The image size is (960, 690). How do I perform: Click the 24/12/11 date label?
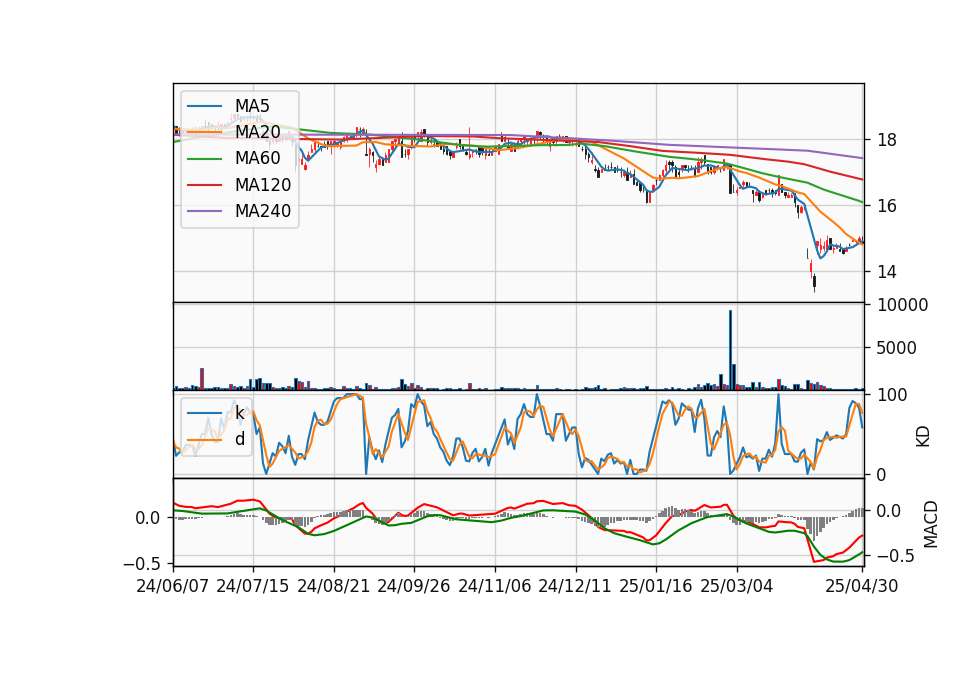pyautogui.click(x=575, y=586)
